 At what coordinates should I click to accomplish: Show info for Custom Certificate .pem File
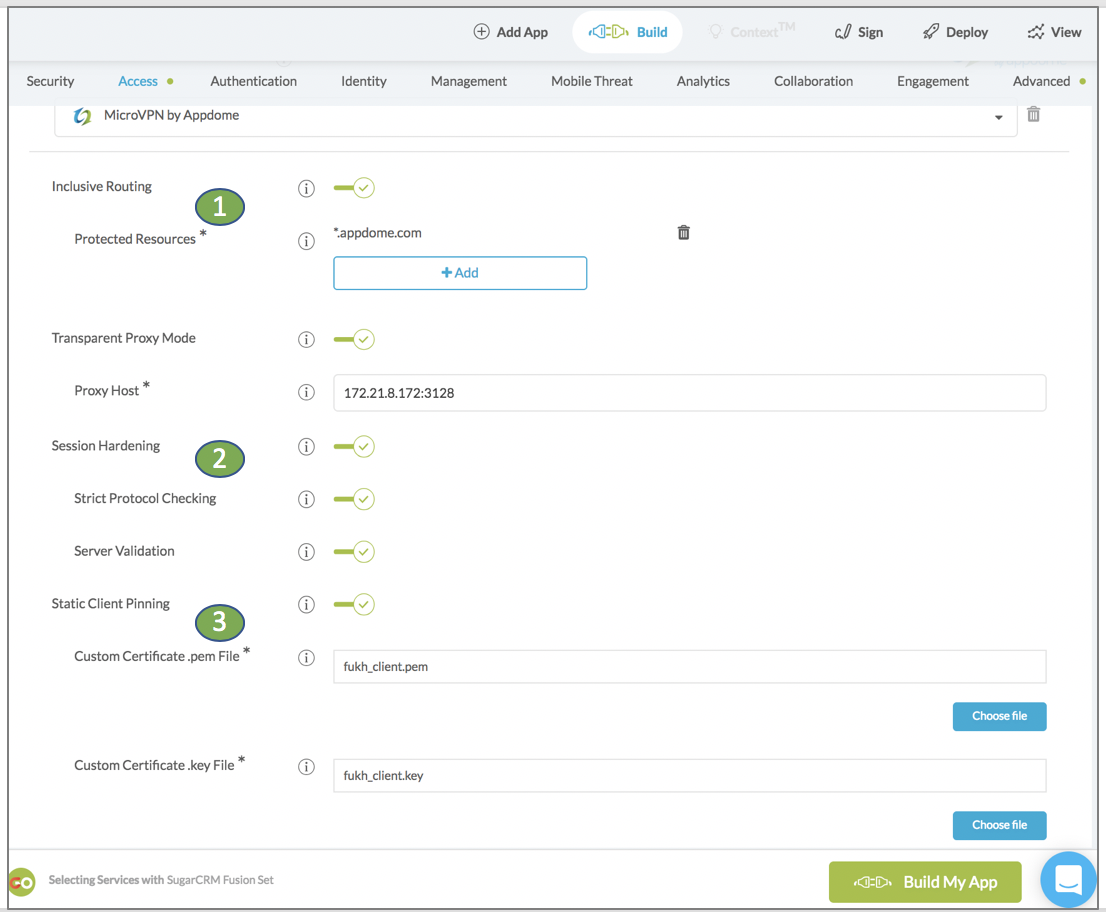(x=306, y=657)
